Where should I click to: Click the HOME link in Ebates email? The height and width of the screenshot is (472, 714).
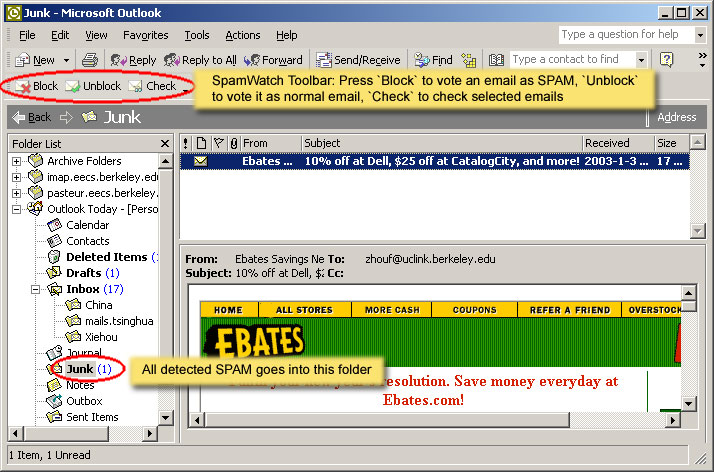pyautogui.click(x=229, y=310)
